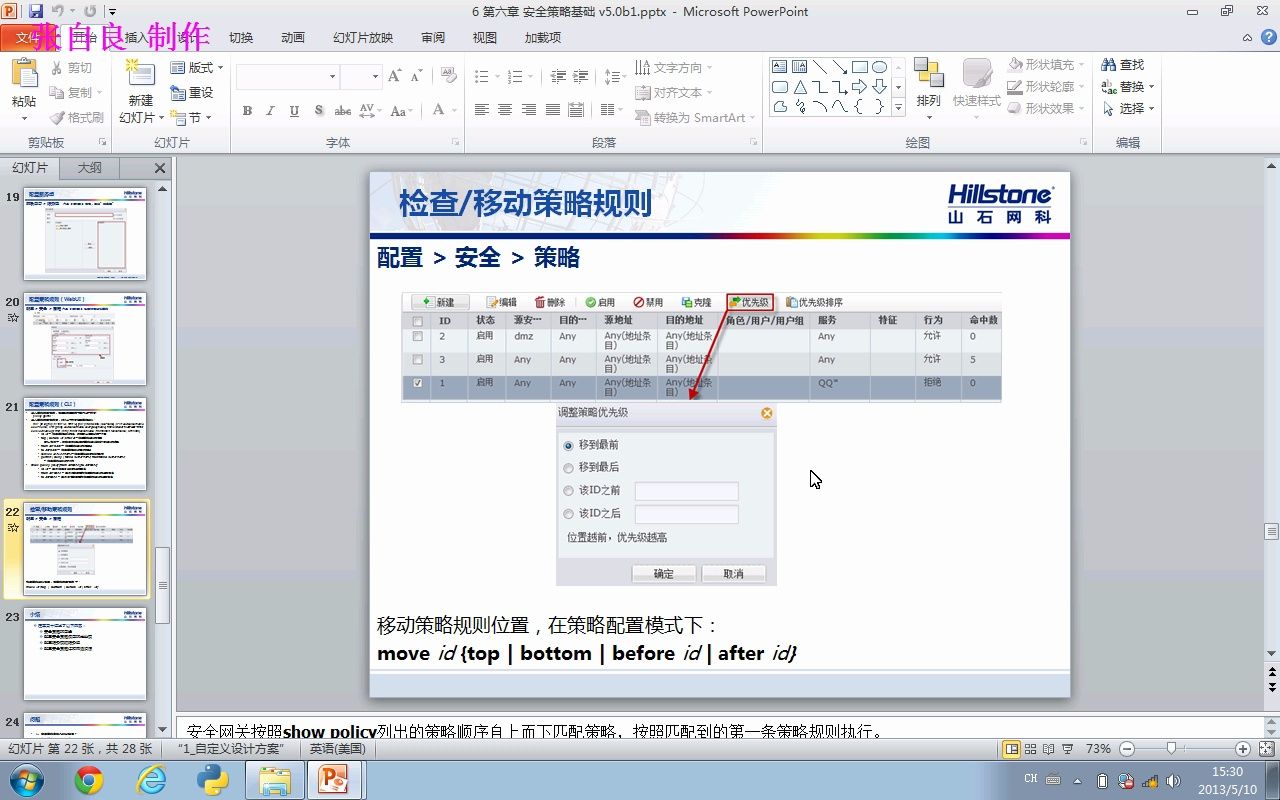Open Windows Explorer from the taskbar
This screenshot has height=800, width=1280.
click(274, 780)
